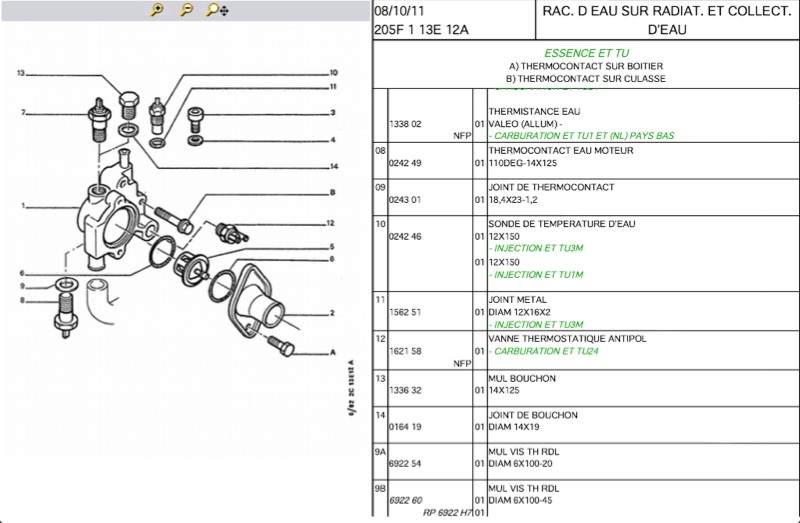
Task: Click the green ESSENCE ET TU heading
Action: tap(585, 53)
